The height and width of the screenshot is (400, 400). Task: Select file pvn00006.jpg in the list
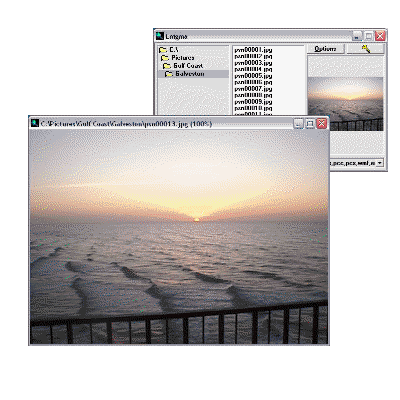pos(253,82)
